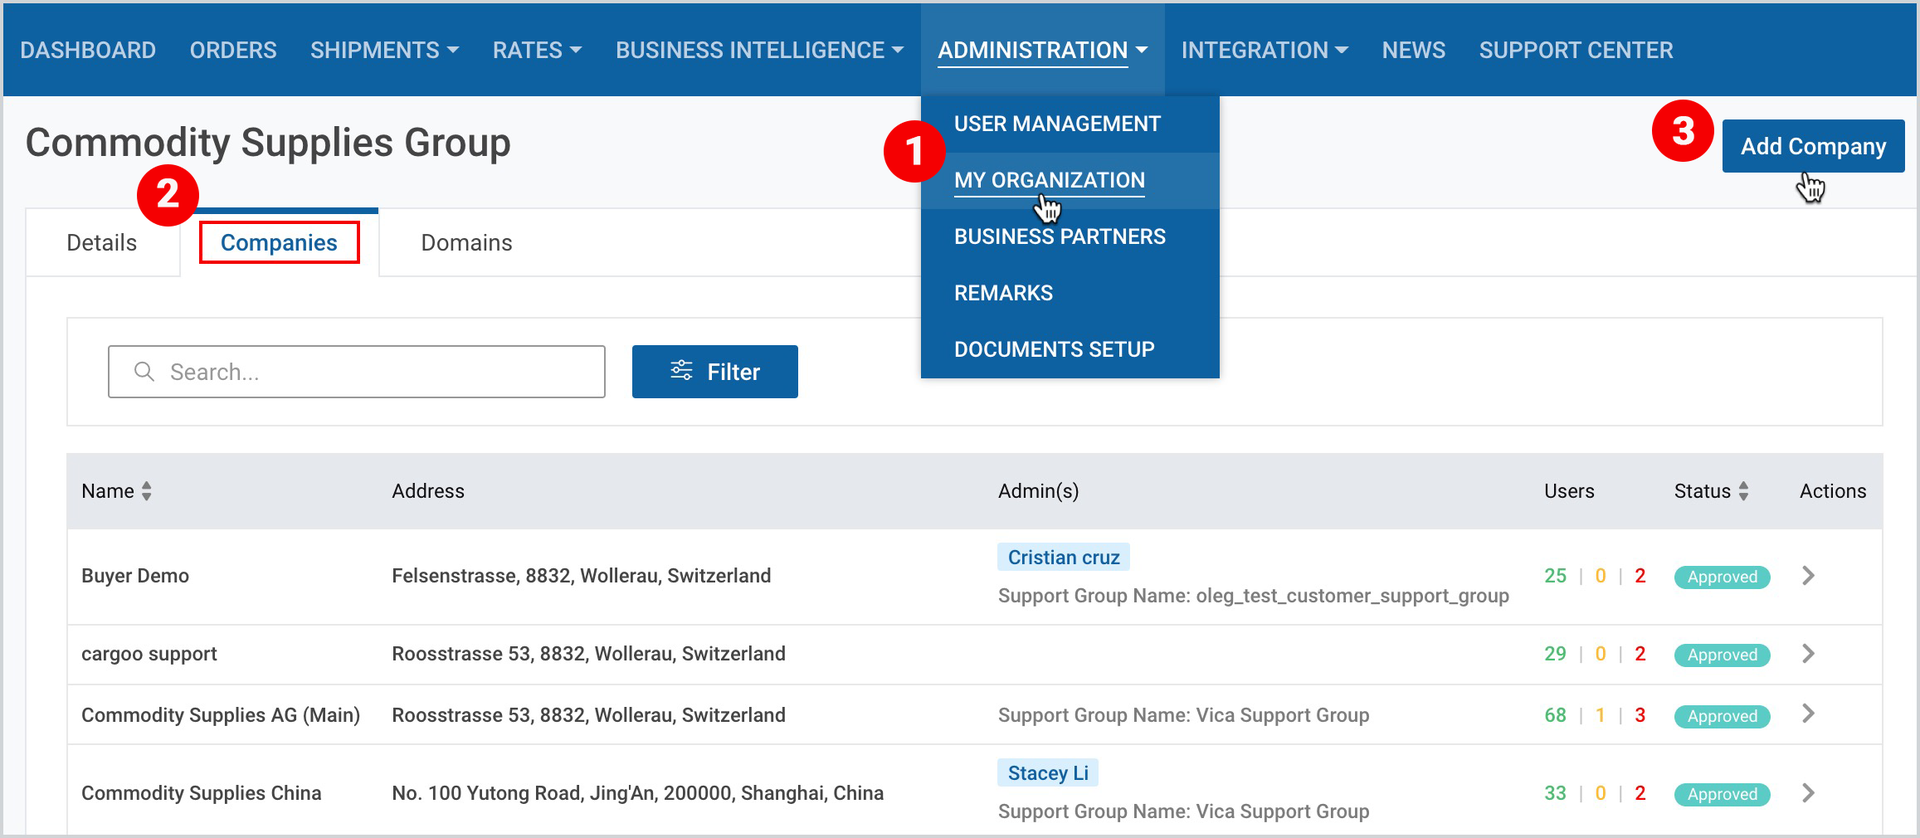1920x838 pixels.
Task: Sort by Status column arrows
Action: tap(1744, 491)
